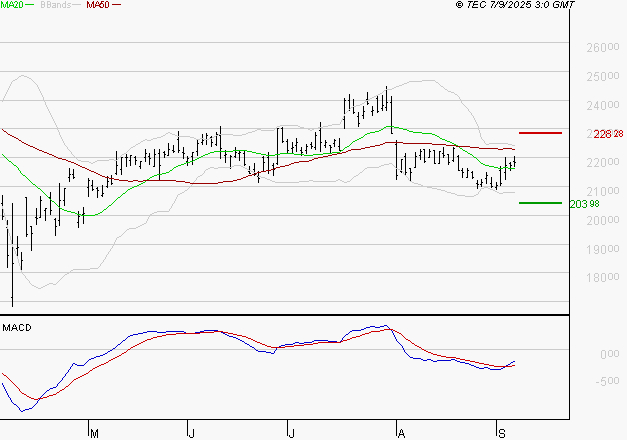The width and height of the screenshot is (627, 440).
Task: Select the May 'M' marker on time axis
Action: coord(94,434)
